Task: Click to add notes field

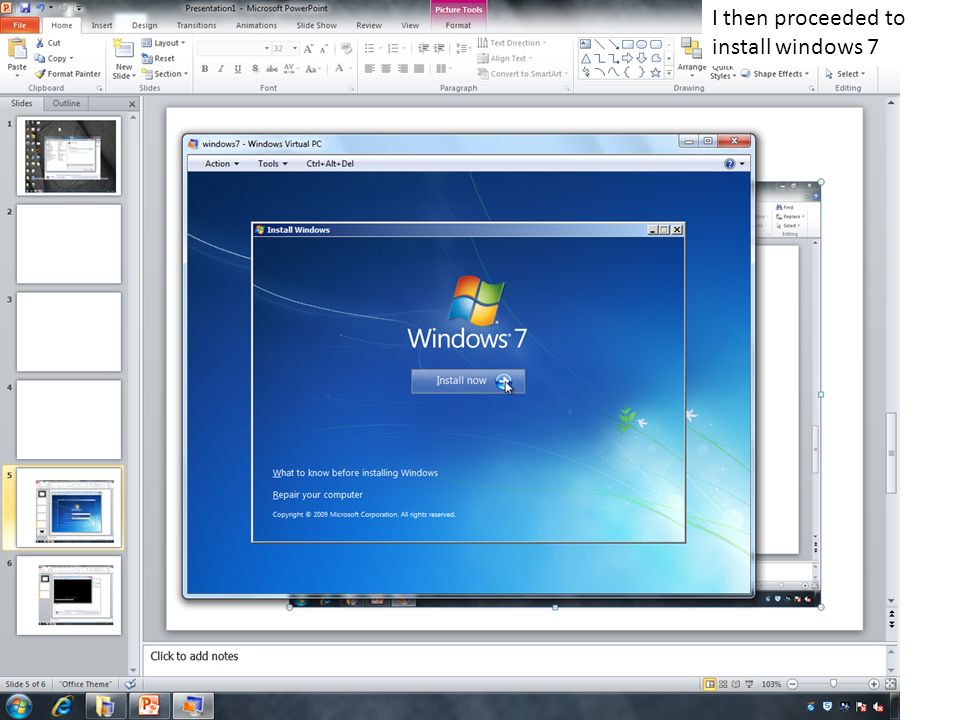Action: [514, 659]
